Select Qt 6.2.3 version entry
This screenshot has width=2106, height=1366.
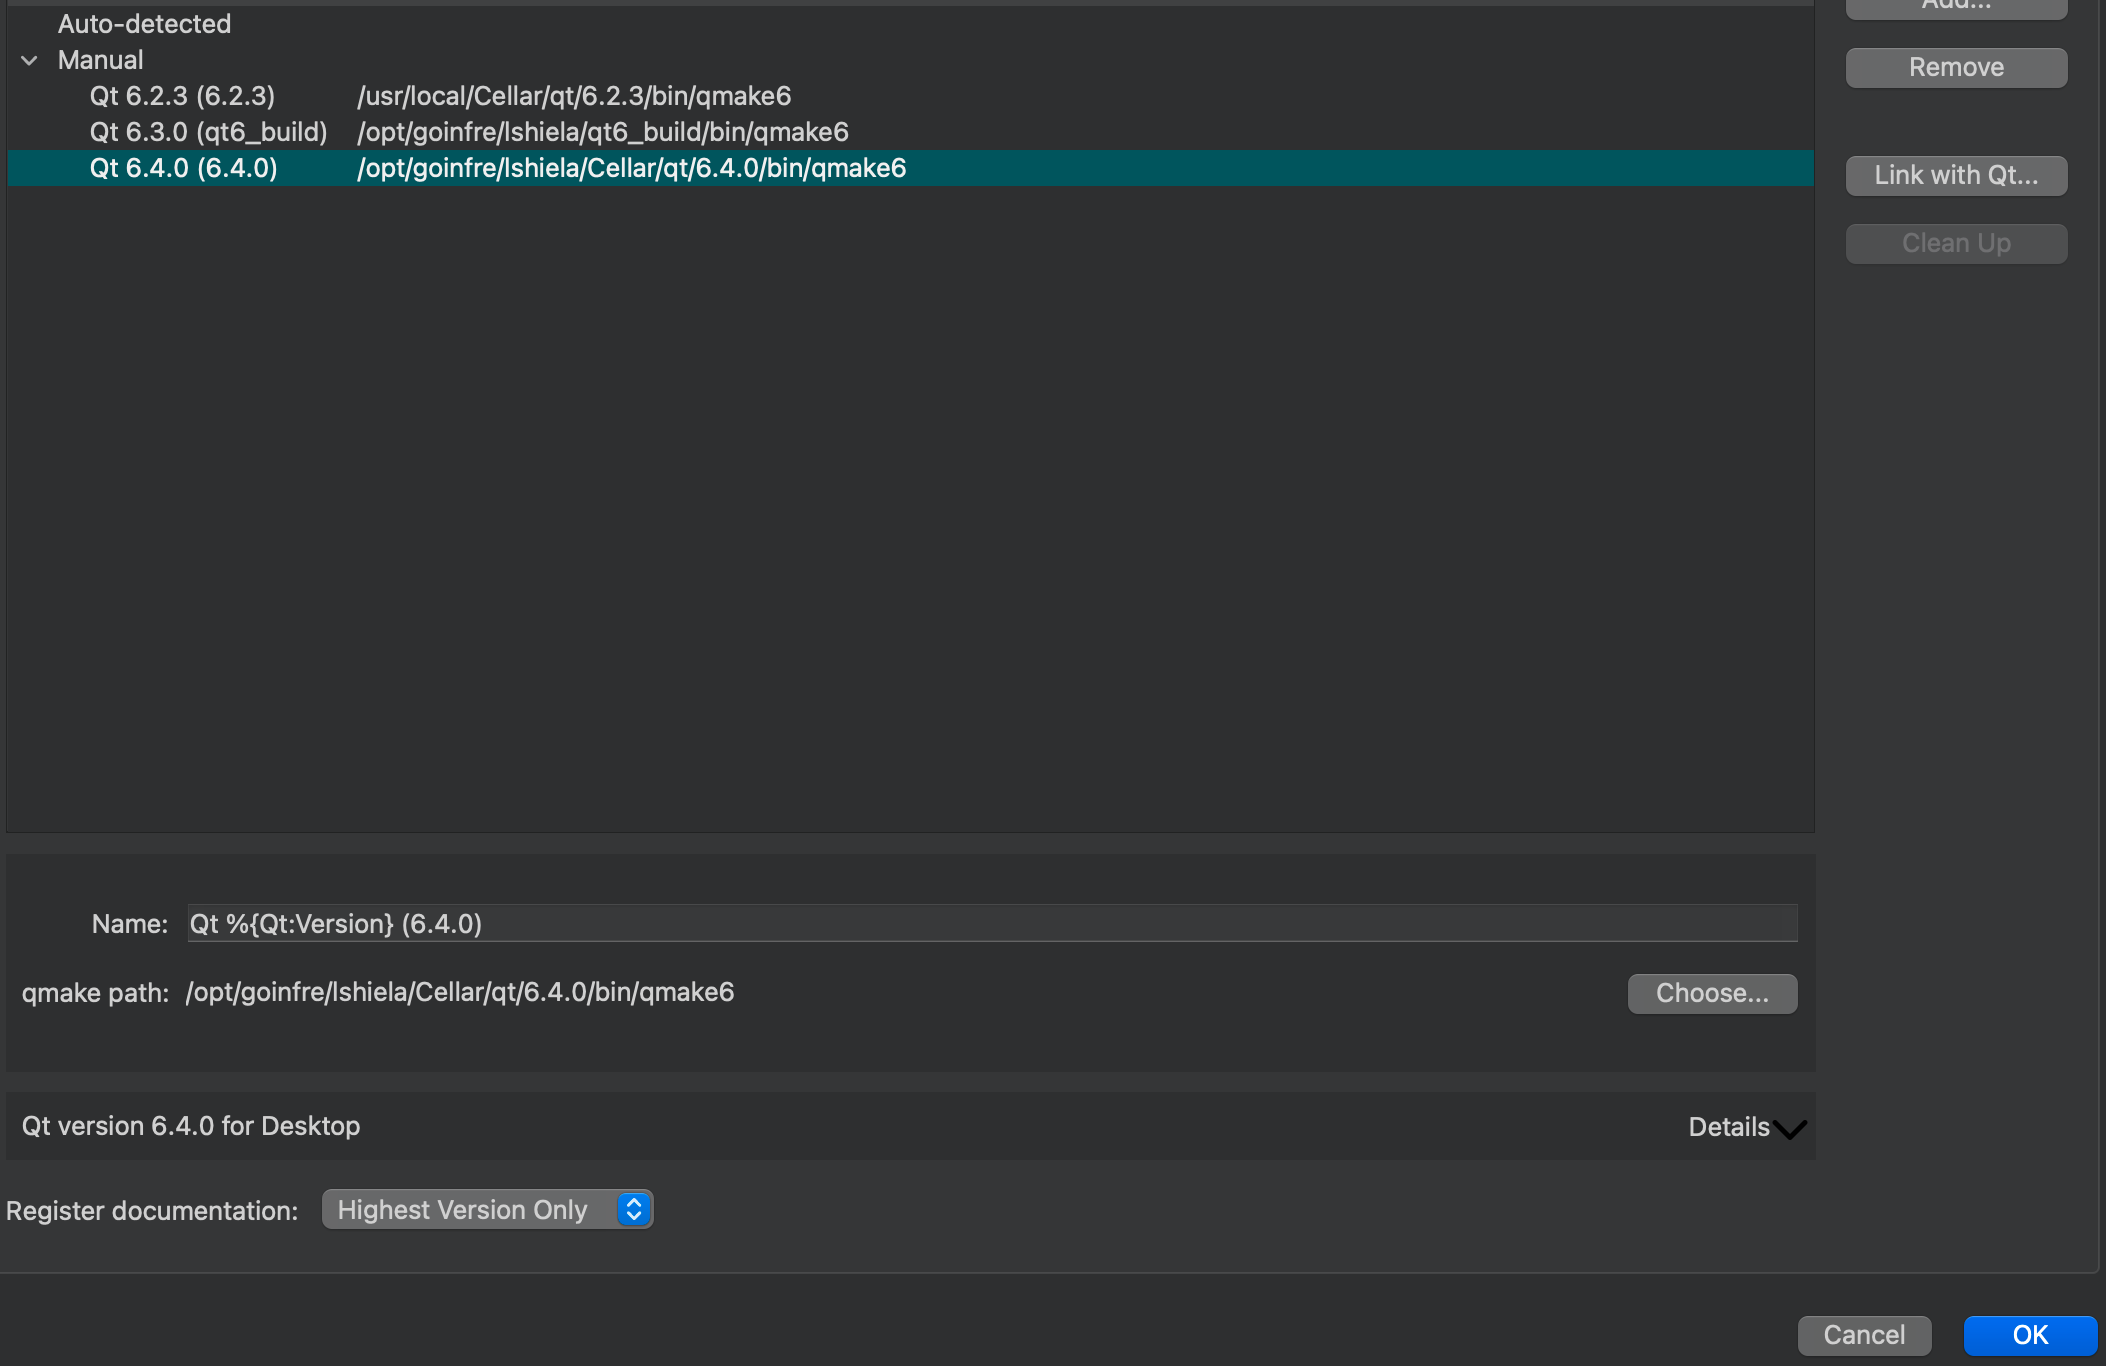182,96
